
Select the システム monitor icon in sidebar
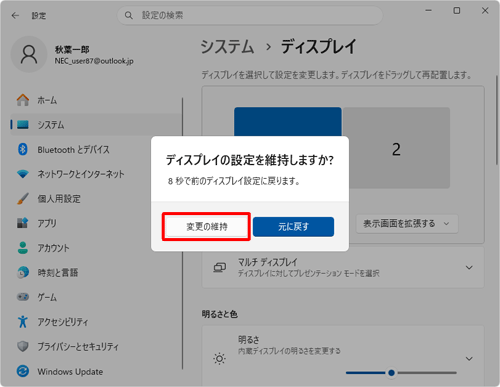point(23,125)
